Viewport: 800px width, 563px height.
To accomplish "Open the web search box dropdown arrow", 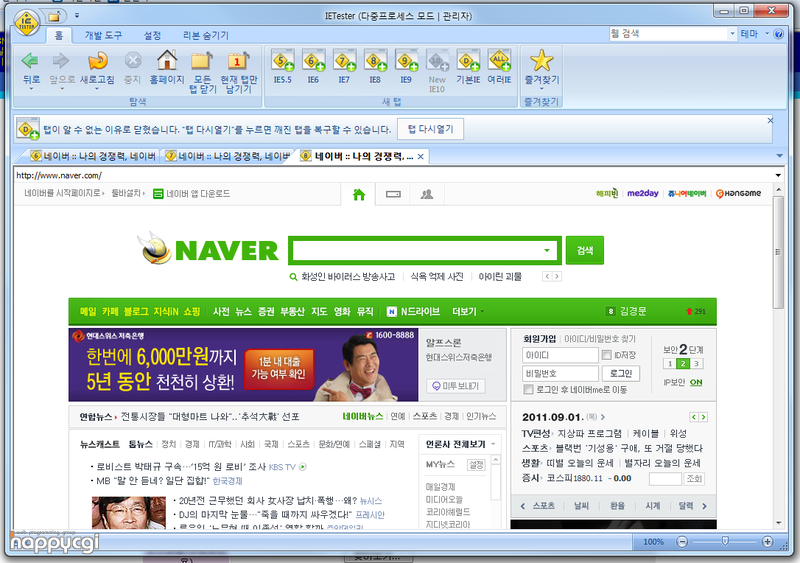I will pyautogui.click(x=732, y=34).
